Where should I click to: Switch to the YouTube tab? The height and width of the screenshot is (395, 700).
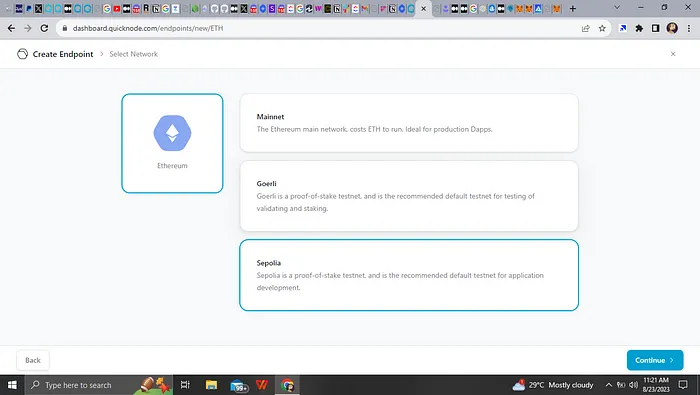(x=117, y=8)
